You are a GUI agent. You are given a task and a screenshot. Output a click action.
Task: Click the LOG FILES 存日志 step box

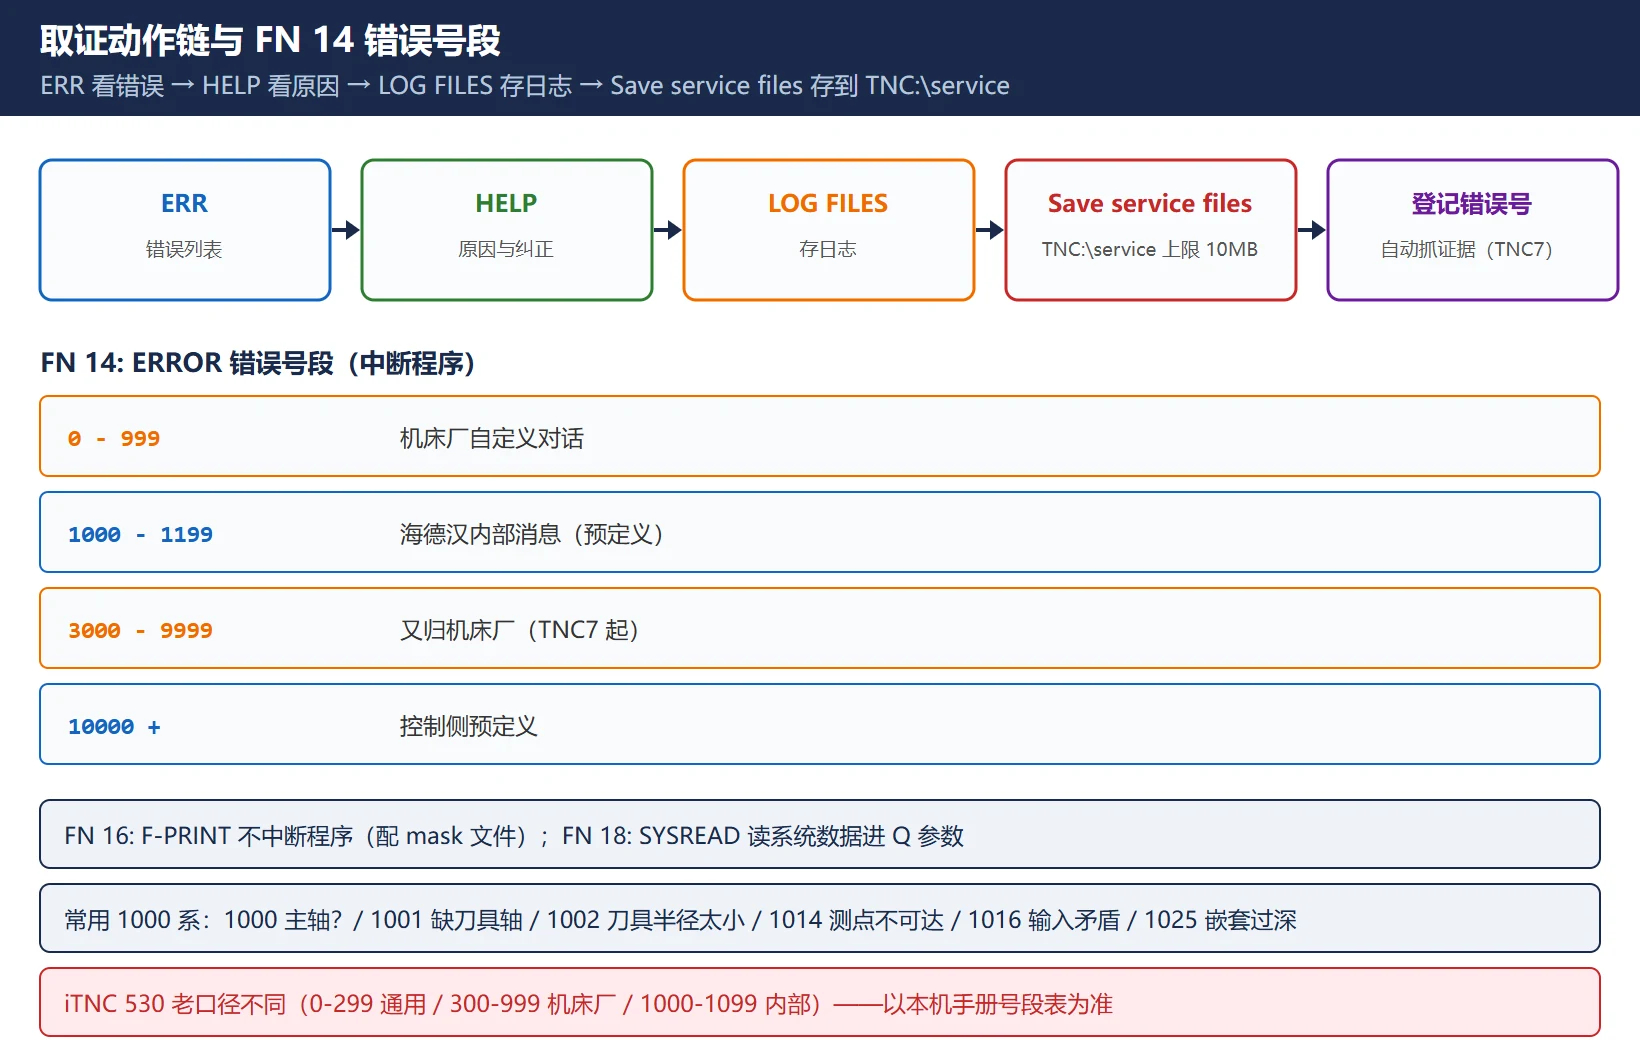[829, 230]
